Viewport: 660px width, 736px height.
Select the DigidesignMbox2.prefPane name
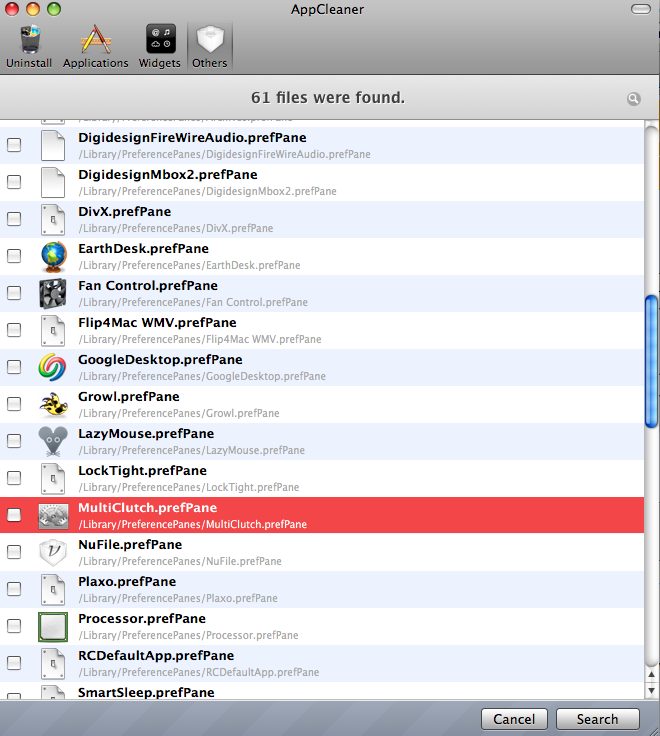click(168, 175)
